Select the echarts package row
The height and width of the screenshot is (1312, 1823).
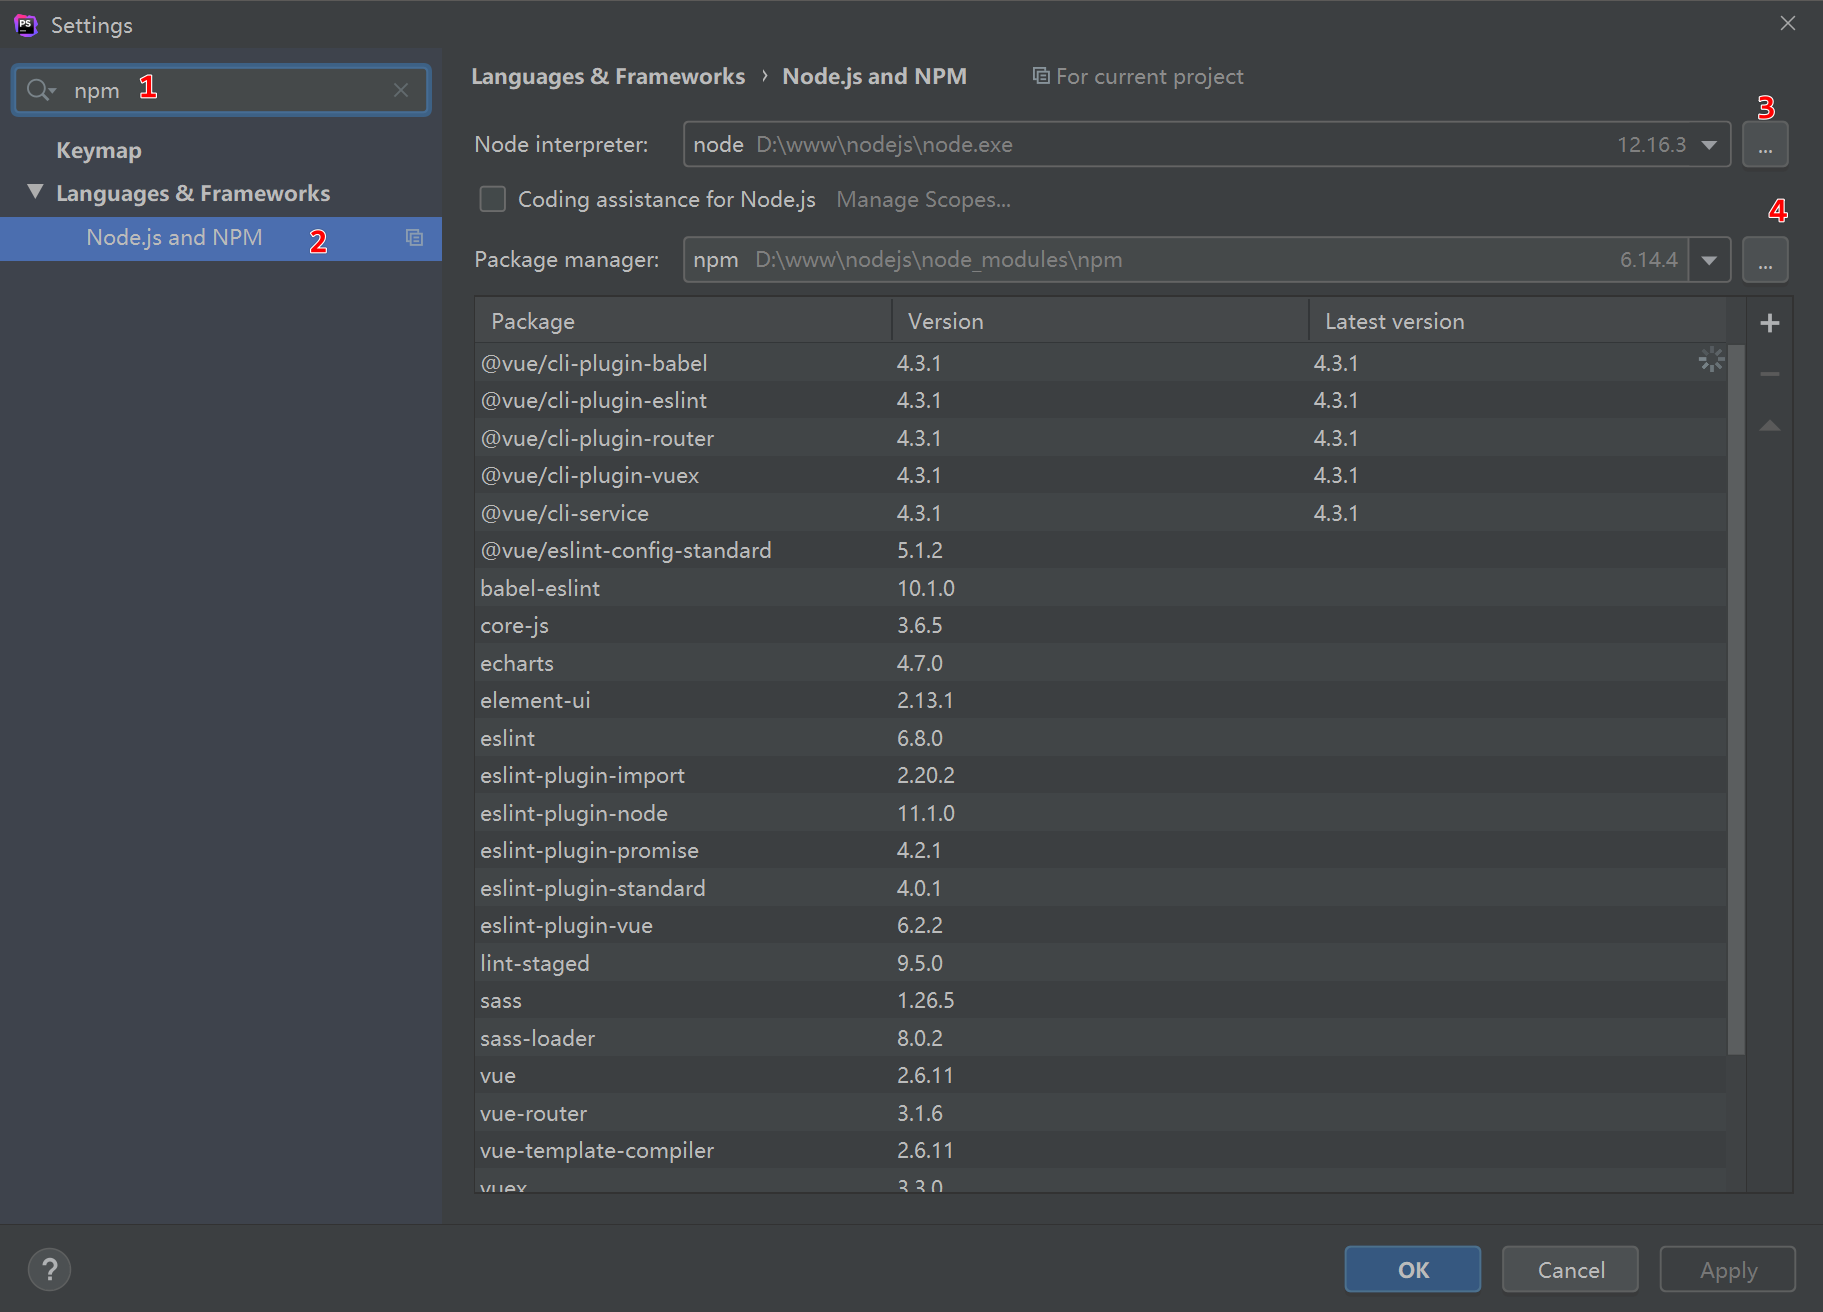[x=1101, y=663]
